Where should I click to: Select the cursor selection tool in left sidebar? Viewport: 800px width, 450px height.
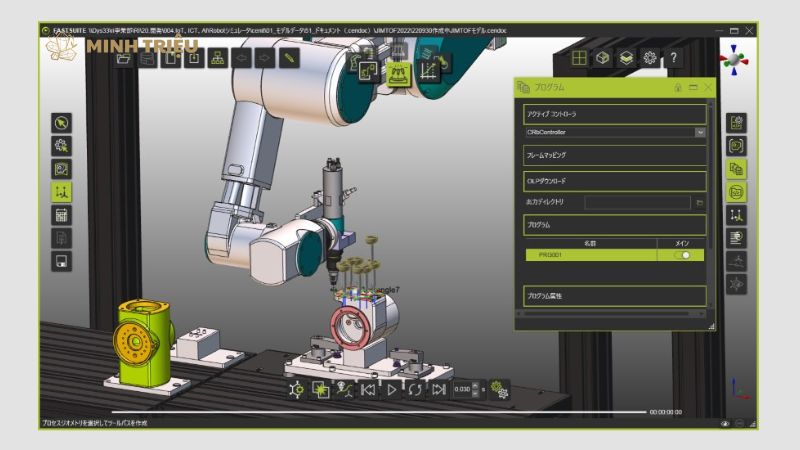62,123
